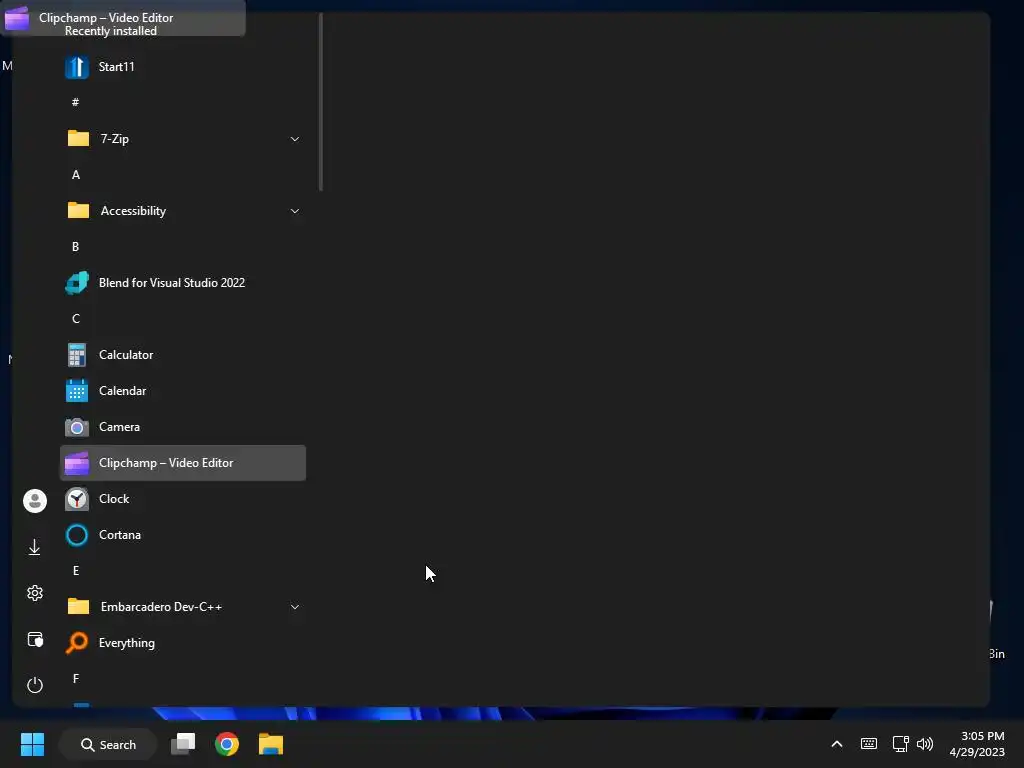The width and height of the screenshot is (1024, 768).
Task: Click the F letter header
Action: click(76, 679)
